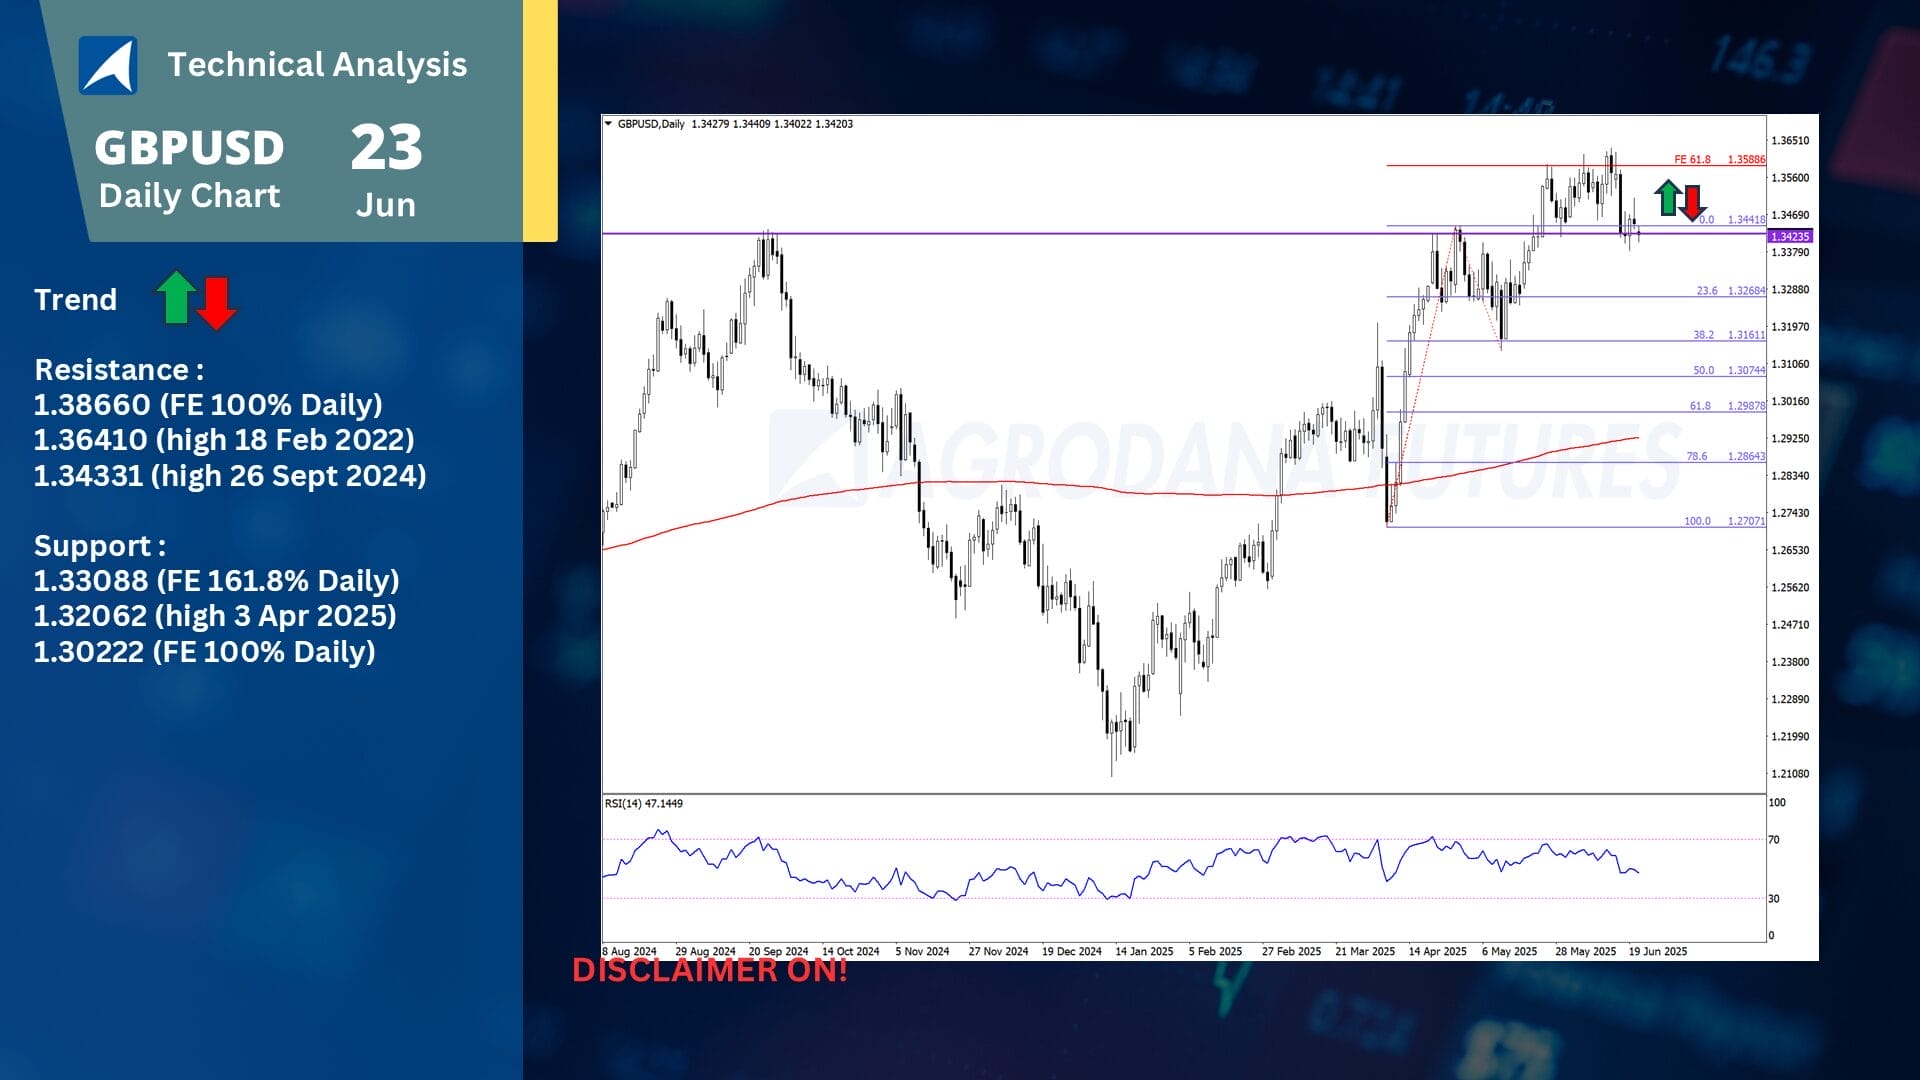
Task: Click the DISCLAIMER ON! text
Action: click(712, 970)
